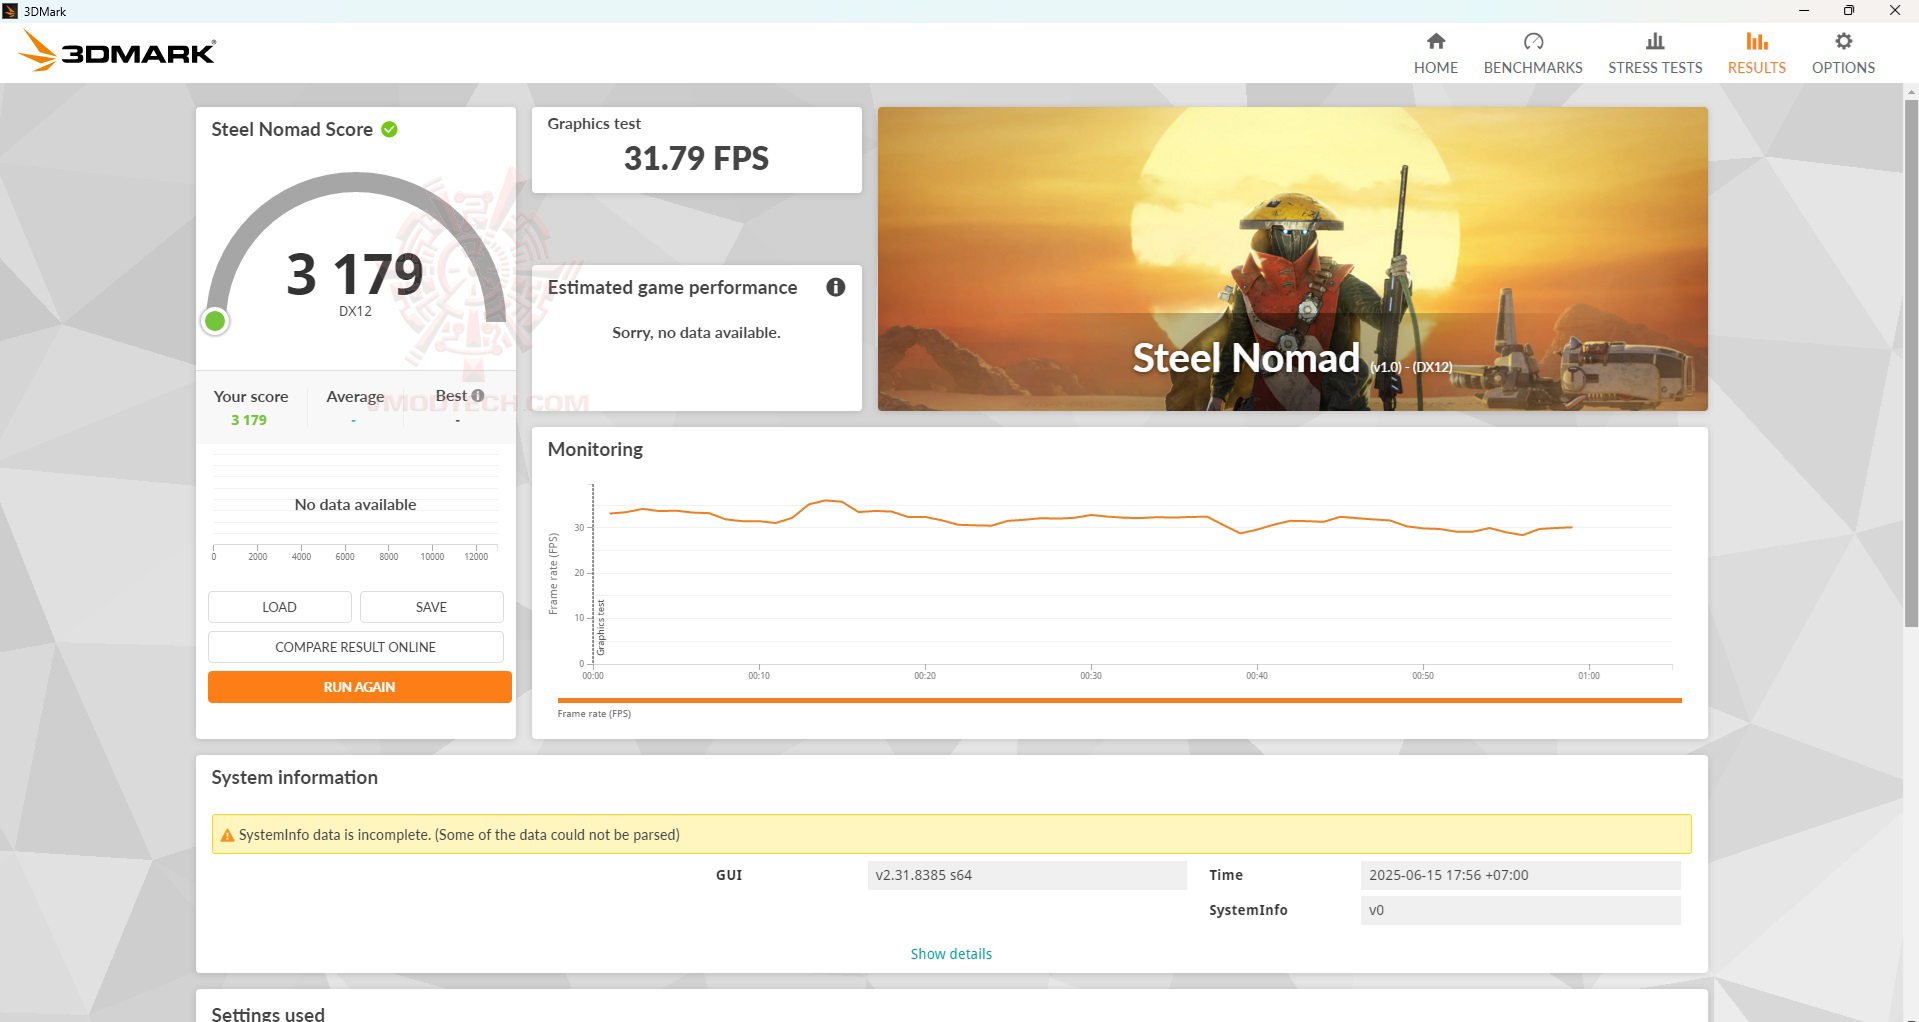This screenshot has height=1022, width=1919.
Task: Open Stress Tests section
Action: 1655,53
